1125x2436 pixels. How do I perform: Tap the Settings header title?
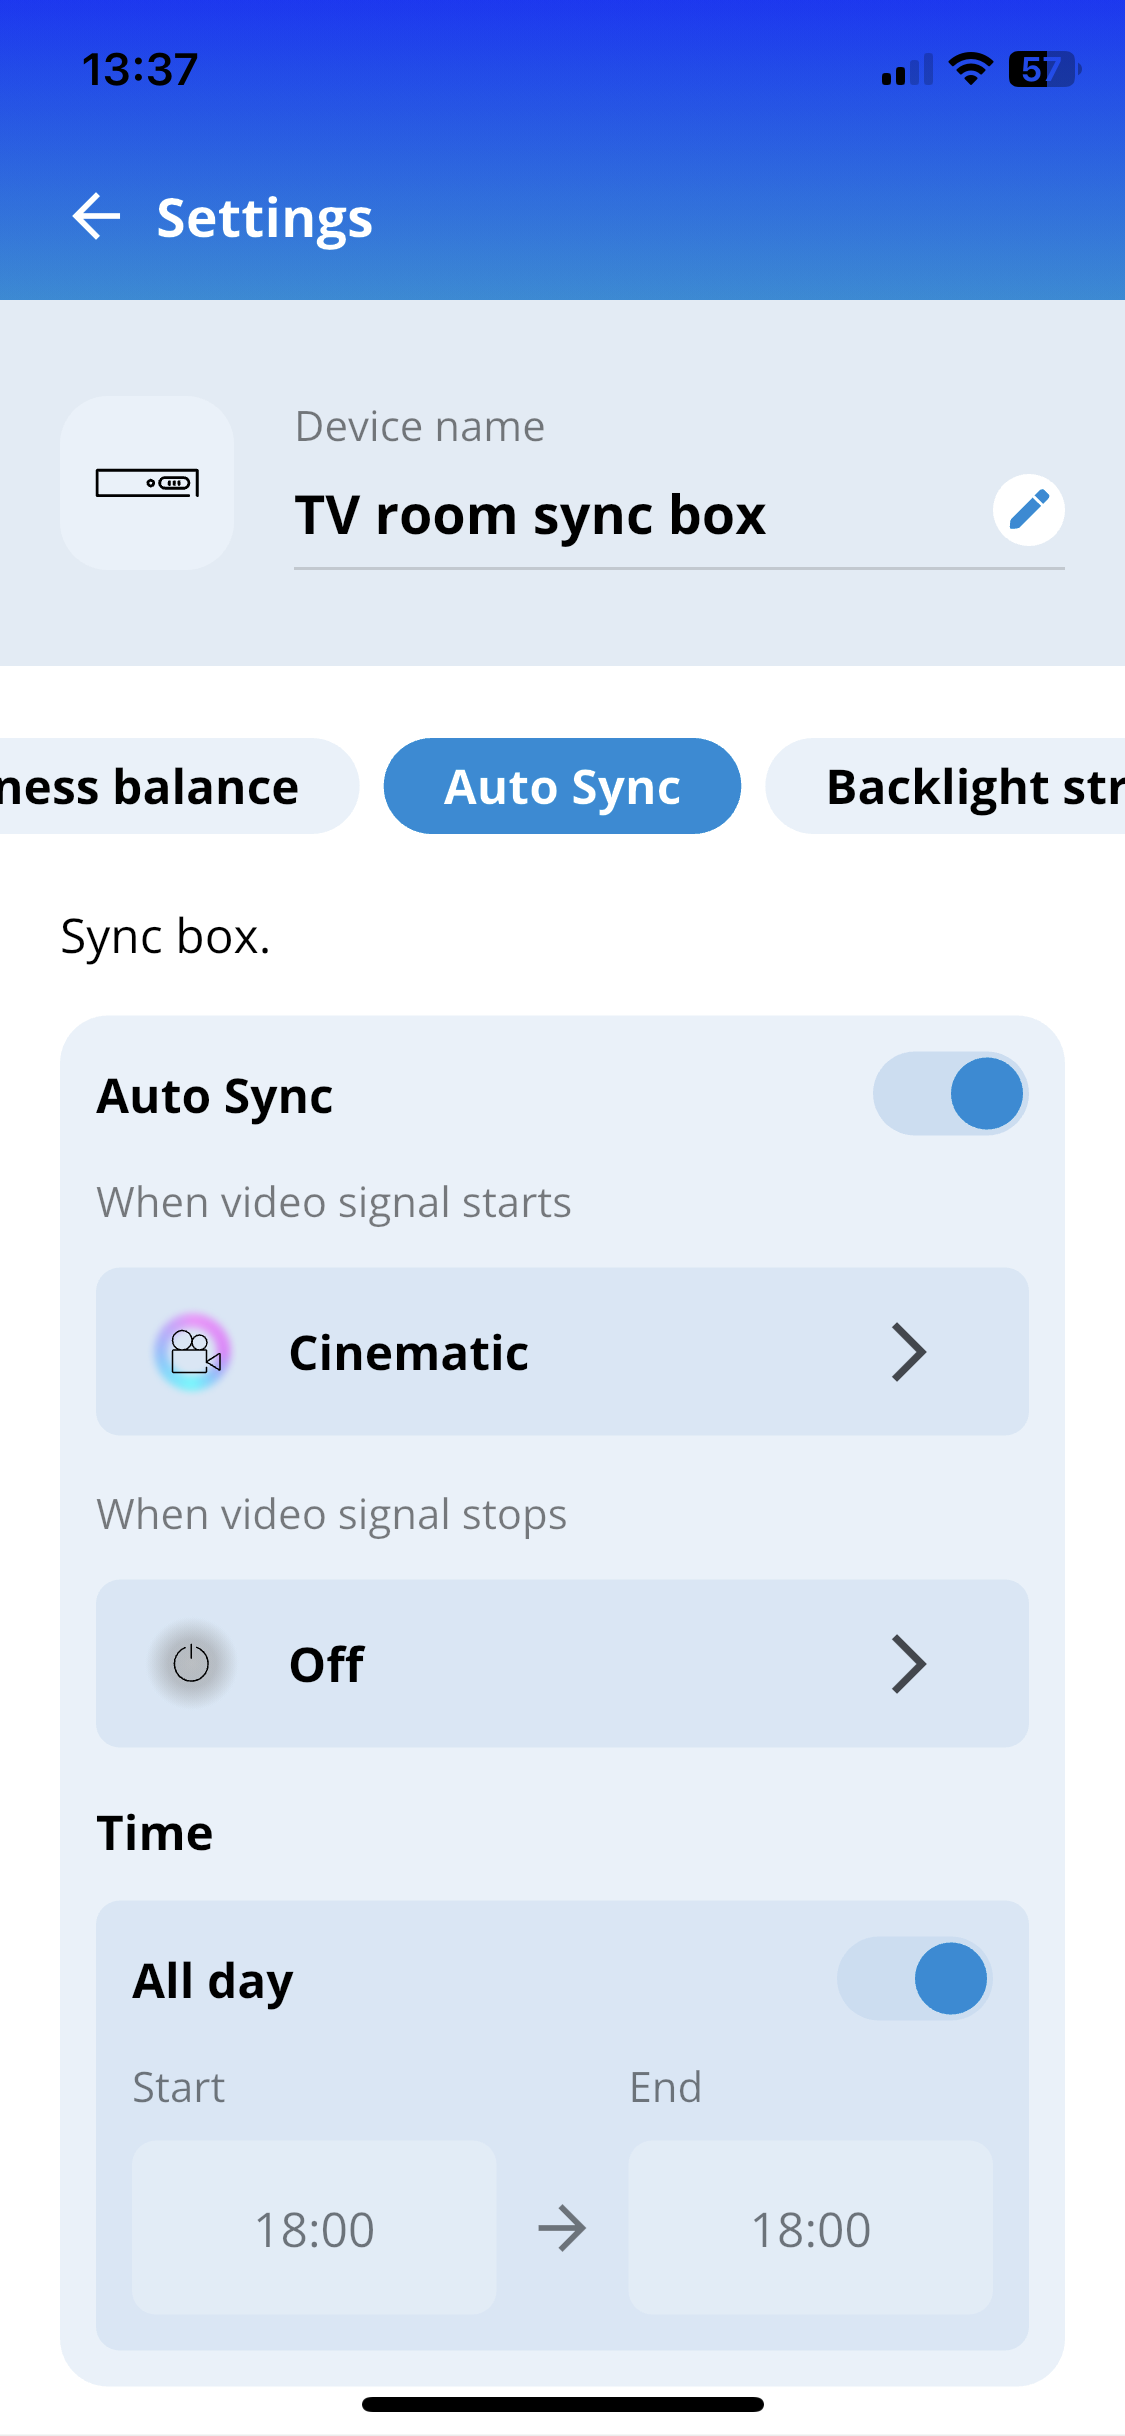click(265, 218)
